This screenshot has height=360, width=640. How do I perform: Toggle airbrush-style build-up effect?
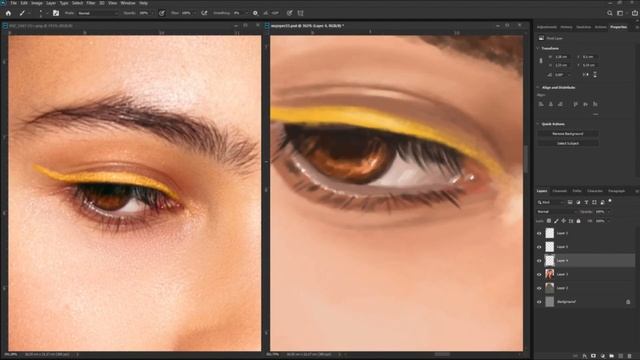[204, 13]
